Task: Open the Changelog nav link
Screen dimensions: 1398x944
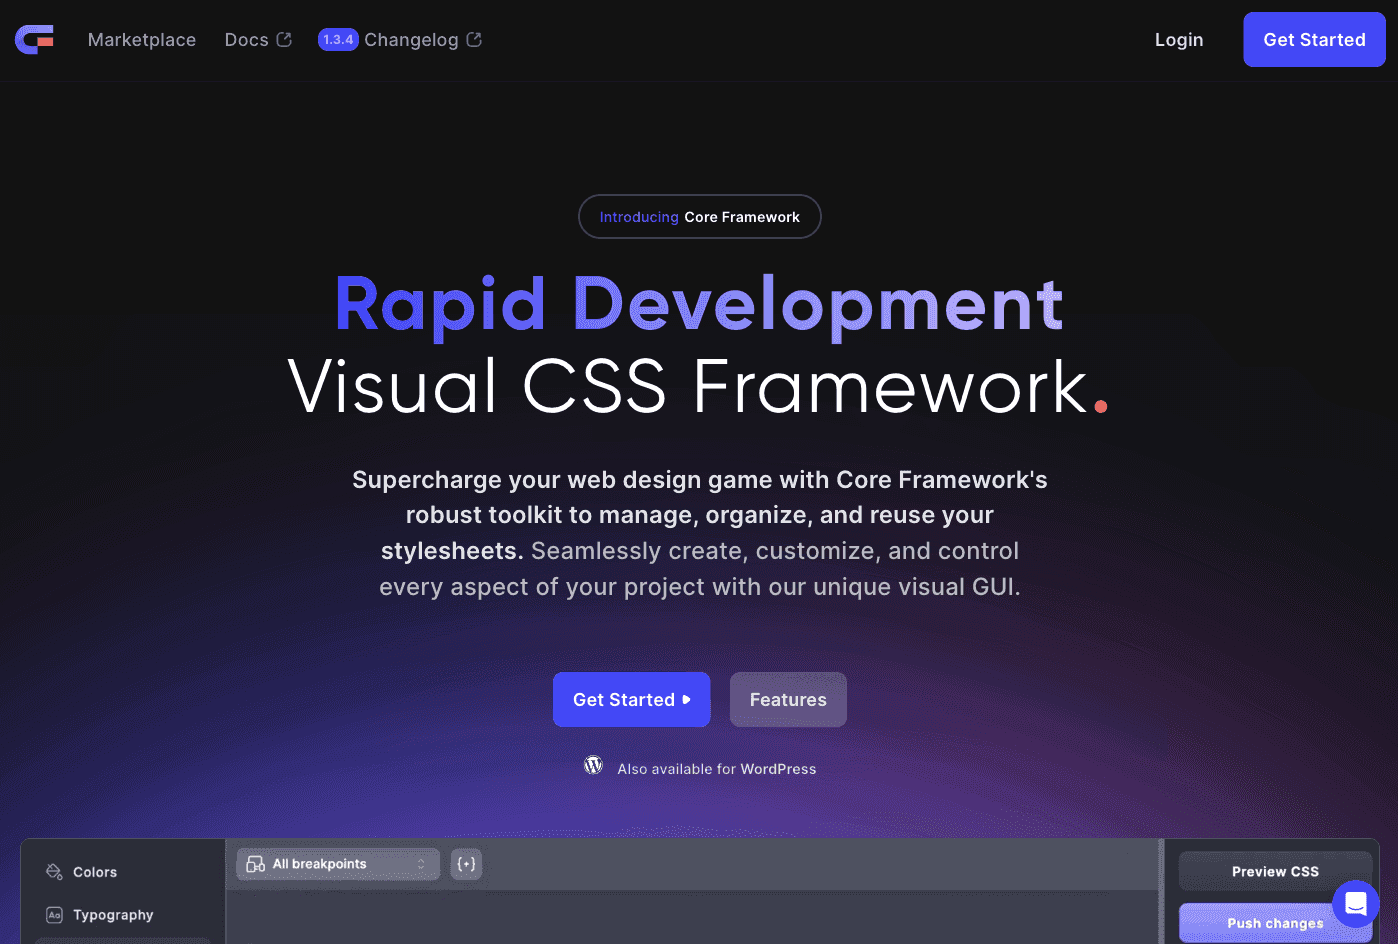Action: click(x=411, y=40)
